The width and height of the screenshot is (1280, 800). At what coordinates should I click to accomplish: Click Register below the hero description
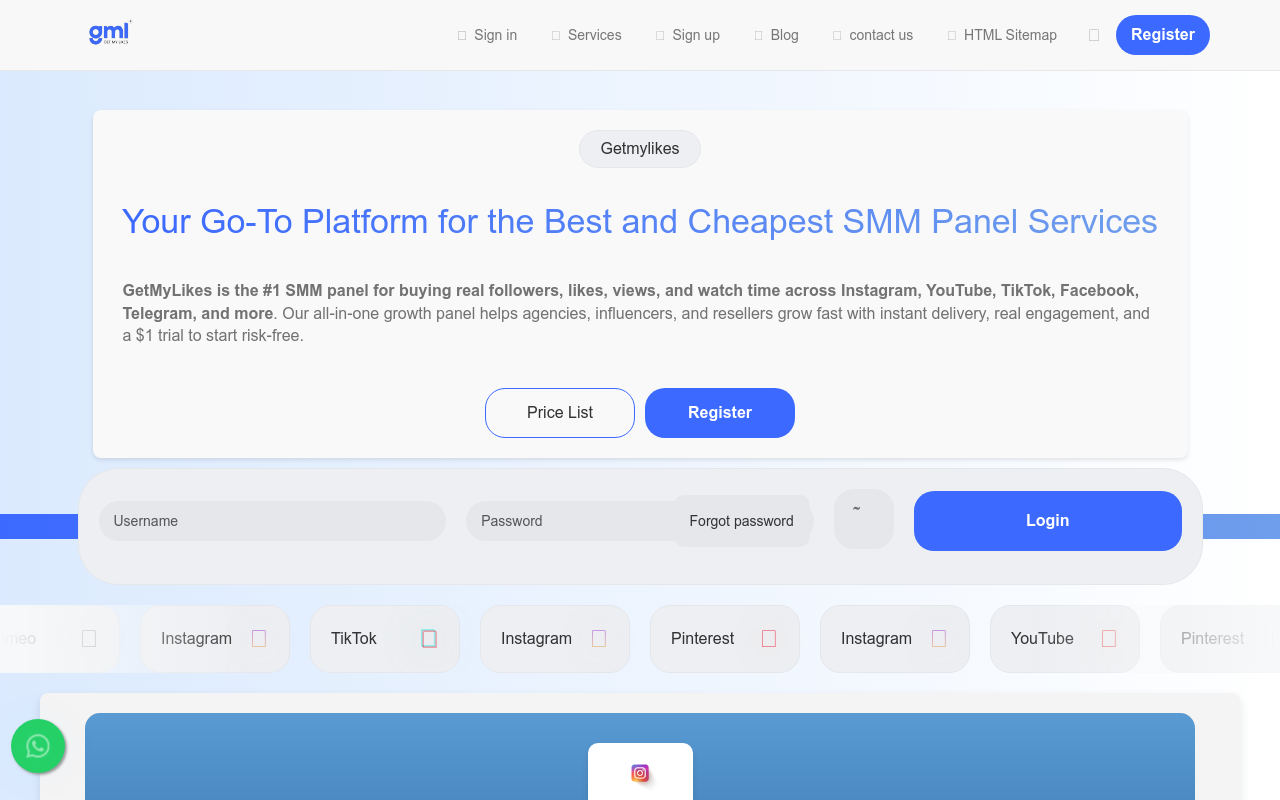[x=720, y=413]
